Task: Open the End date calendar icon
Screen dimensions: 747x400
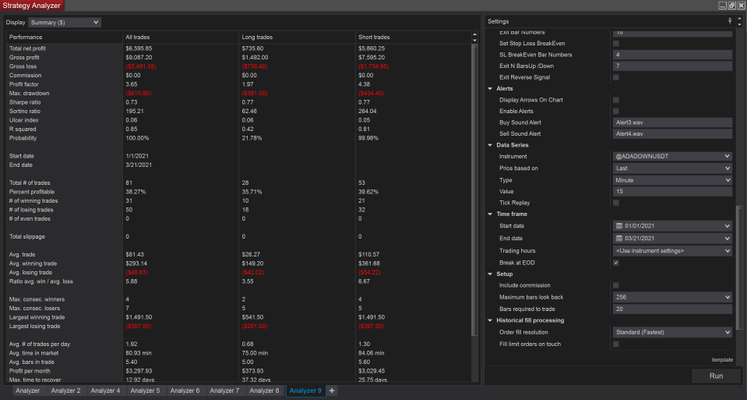Action: (619, 238)
